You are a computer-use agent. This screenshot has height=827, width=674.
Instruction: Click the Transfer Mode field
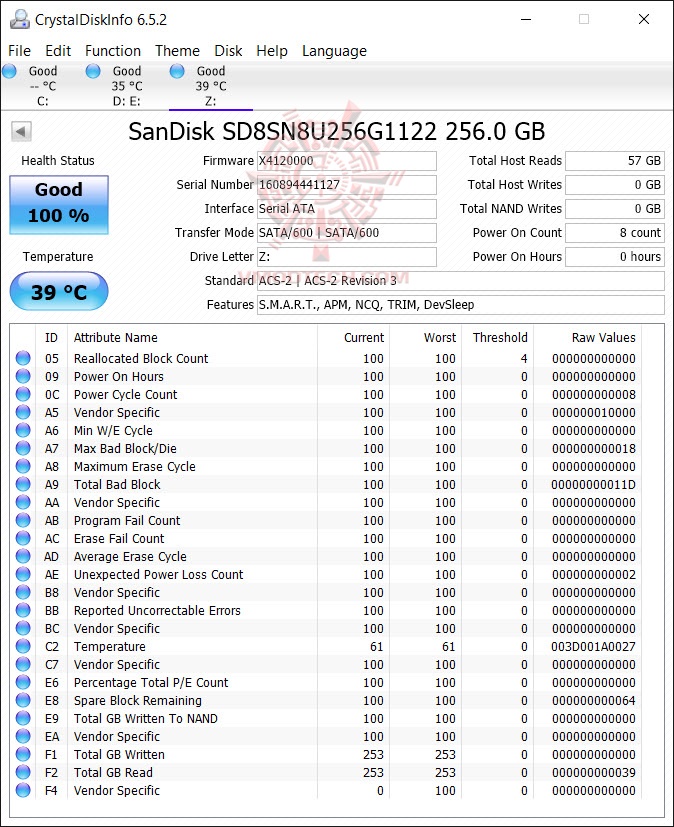coord(346,233)
